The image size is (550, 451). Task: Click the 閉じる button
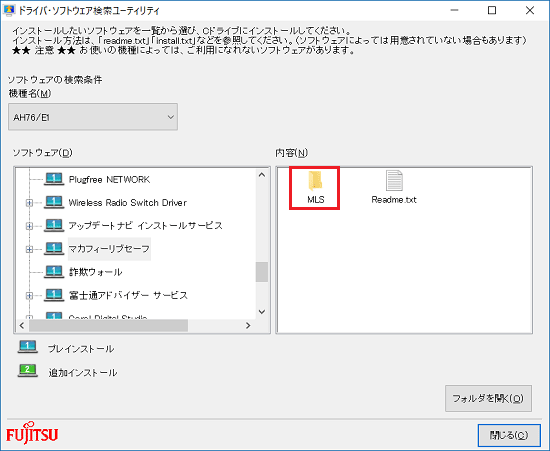tap(509, 436)
